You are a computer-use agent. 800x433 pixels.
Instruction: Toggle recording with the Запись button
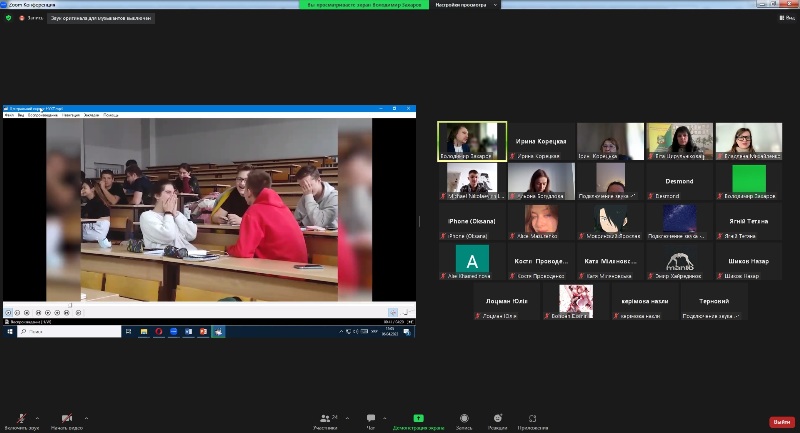tap(464, 420)
